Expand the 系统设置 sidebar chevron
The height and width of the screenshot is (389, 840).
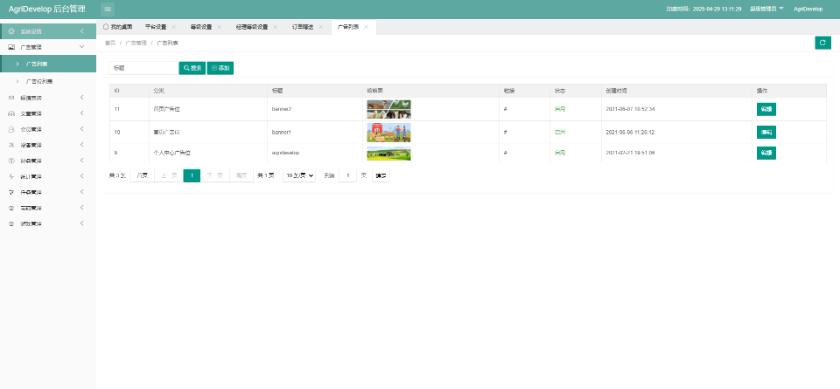coord(81,31)
